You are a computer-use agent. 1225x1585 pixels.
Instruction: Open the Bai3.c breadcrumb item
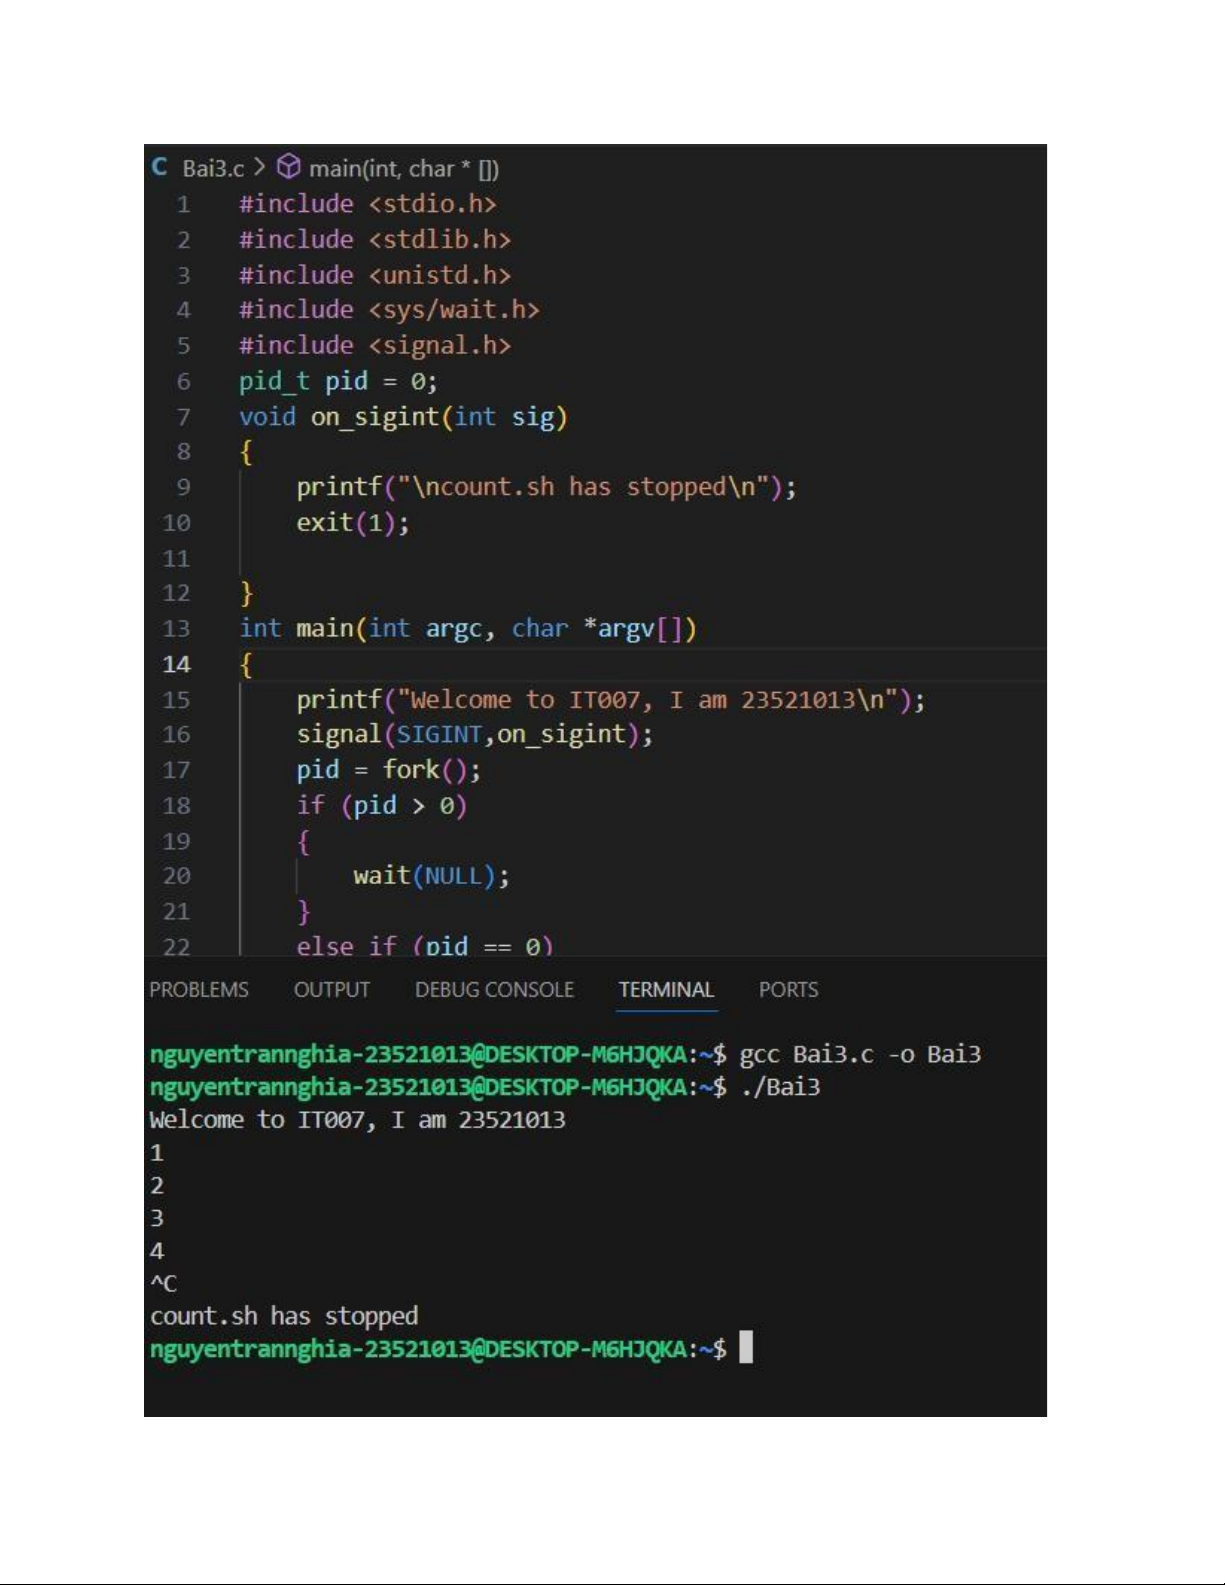(x=213, y=168)
